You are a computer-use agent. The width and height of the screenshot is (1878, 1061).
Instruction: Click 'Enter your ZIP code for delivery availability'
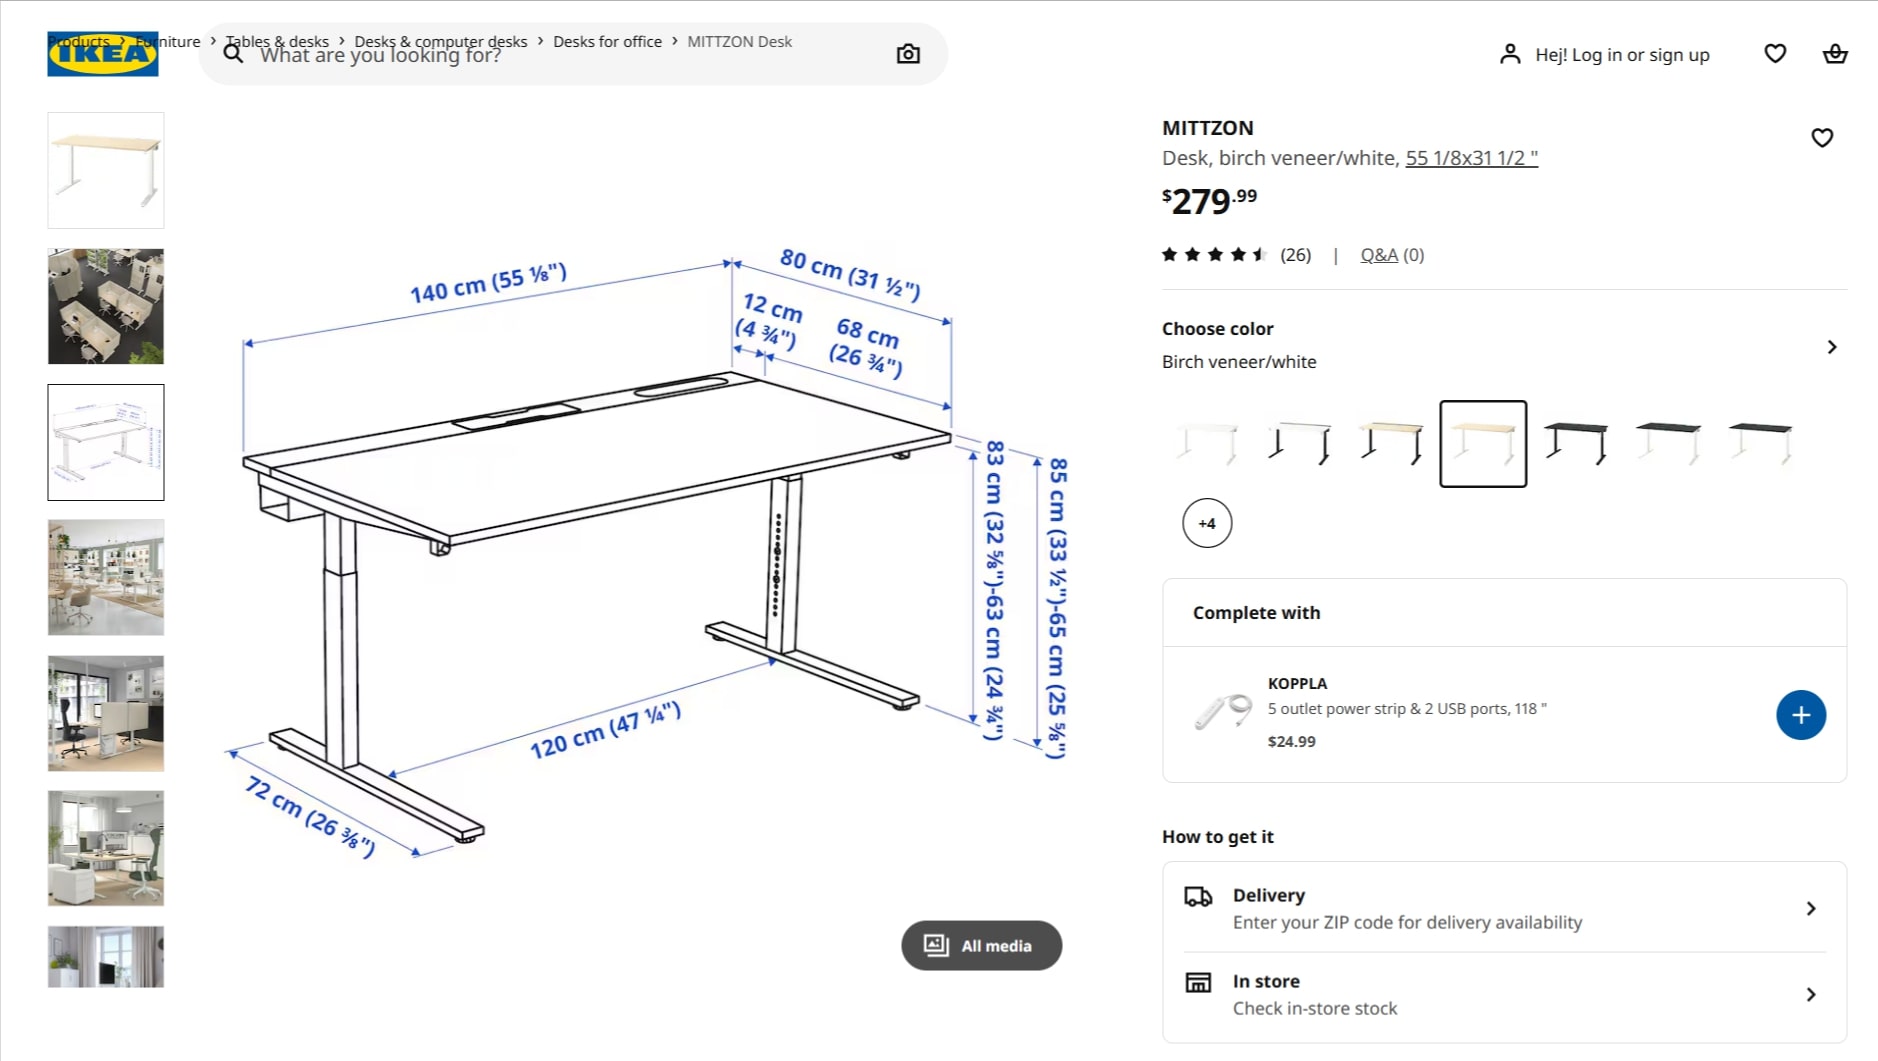[x=1407, y=922]
